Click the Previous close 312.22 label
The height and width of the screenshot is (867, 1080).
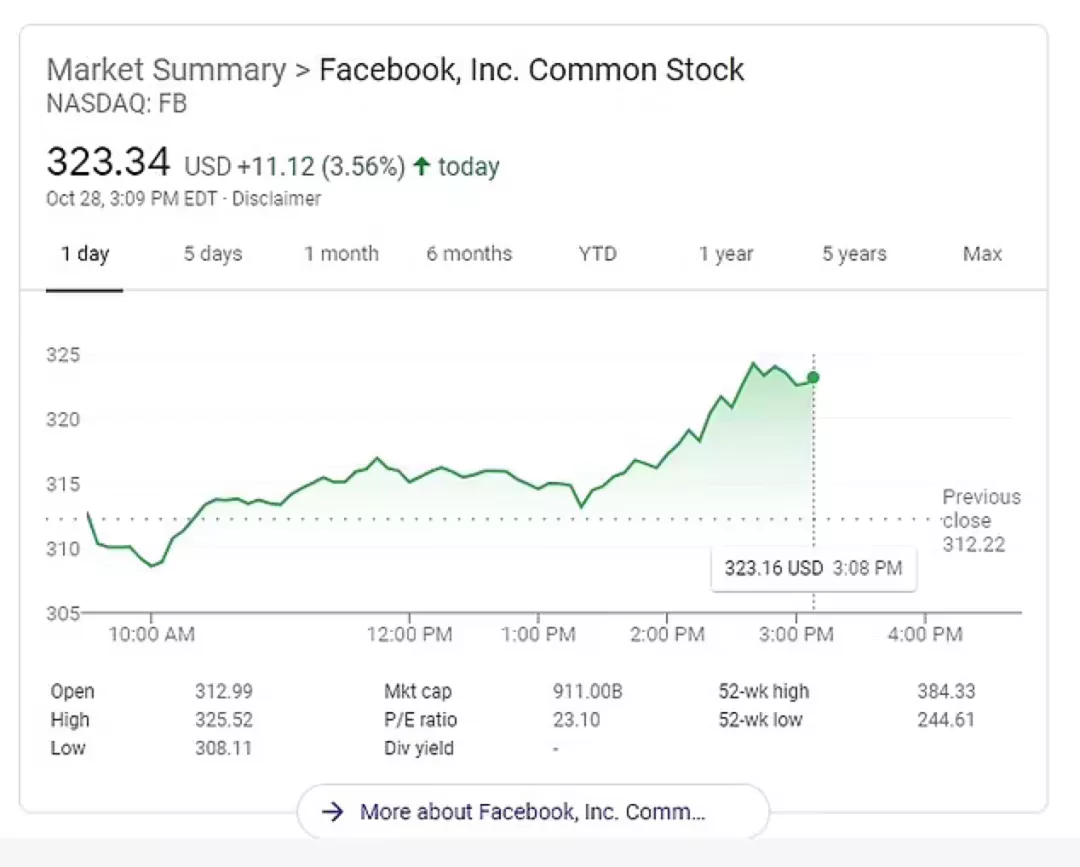pyautogui.click(x=981, y=521)
